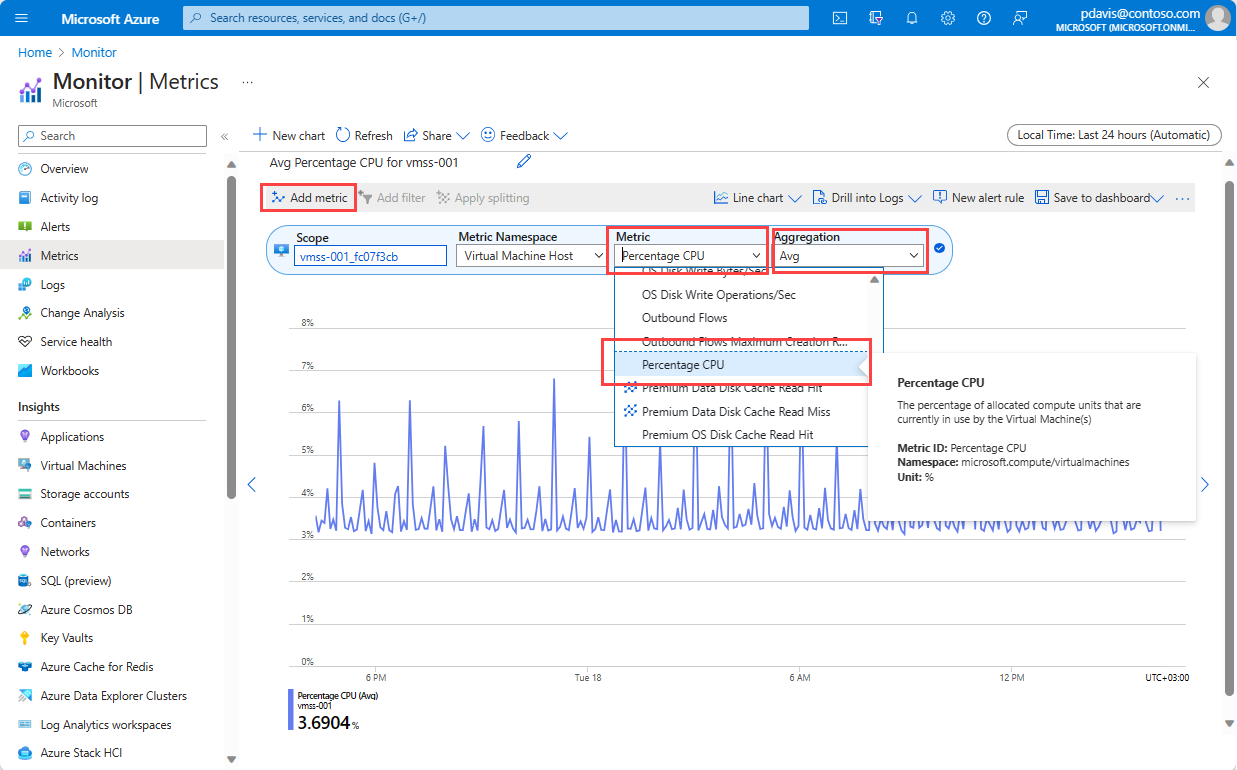Open the Aggregation dropdown
The image size is (1237, 770).
(848, 255)
